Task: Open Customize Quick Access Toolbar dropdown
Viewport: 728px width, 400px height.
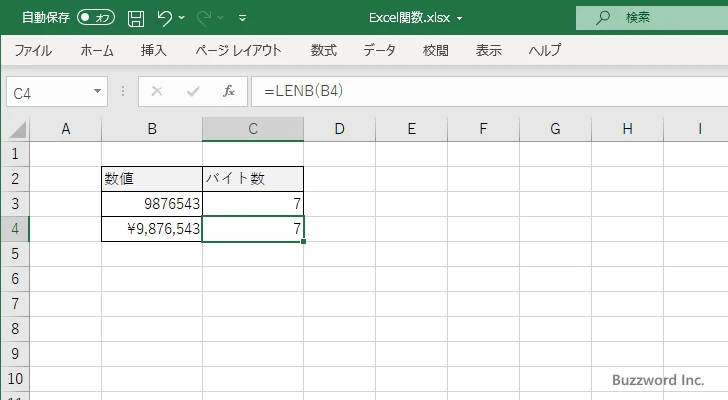Action: click(x=242, y=18)
